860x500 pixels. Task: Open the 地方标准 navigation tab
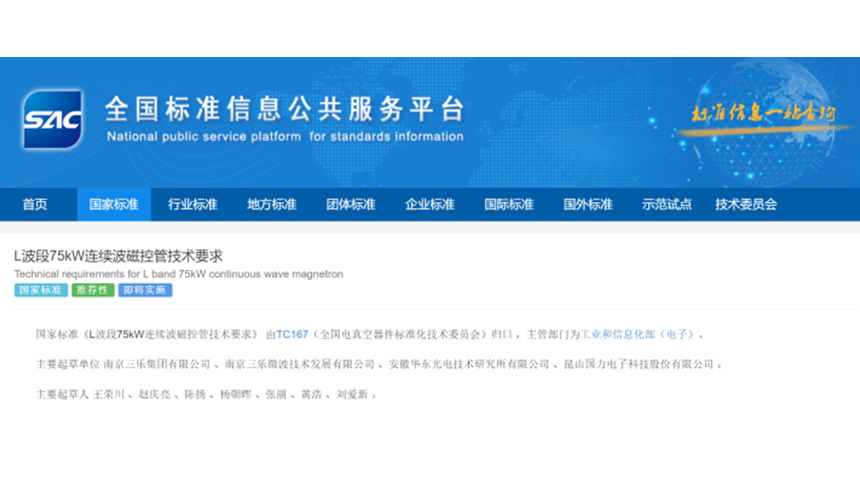[272, 204]
